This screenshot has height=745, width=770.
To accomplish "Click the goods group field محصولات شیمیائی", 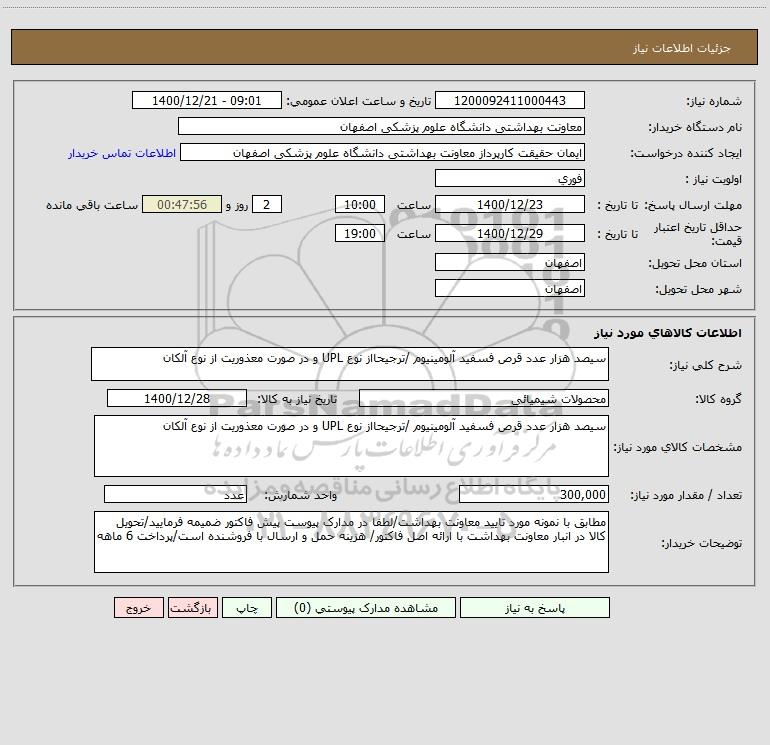I will pyautogui.click(x=484, y=398).
